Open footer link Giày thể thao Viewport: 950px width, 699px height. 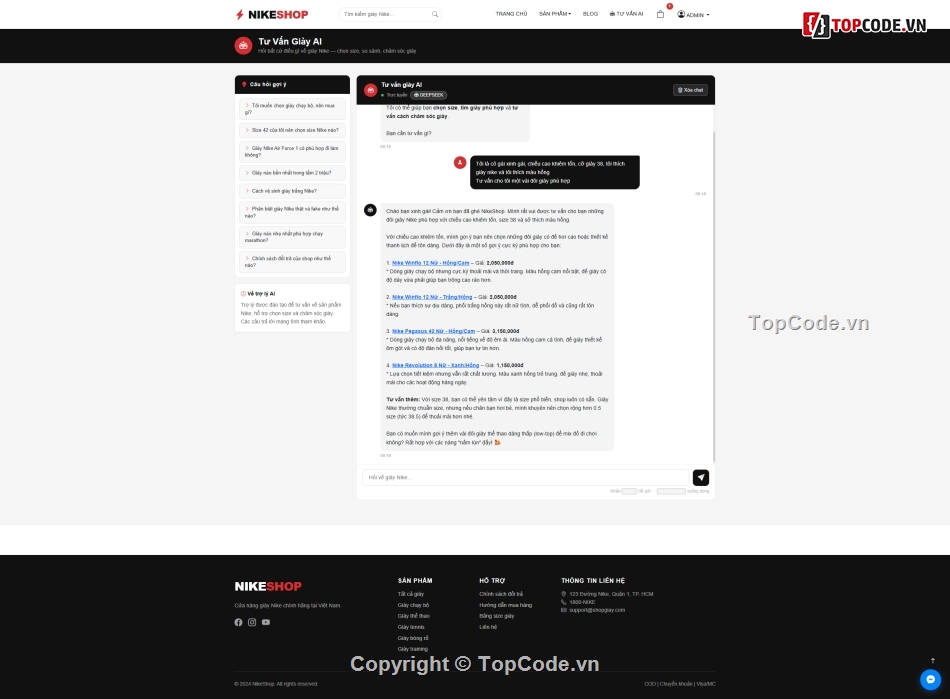pos(414,616)
